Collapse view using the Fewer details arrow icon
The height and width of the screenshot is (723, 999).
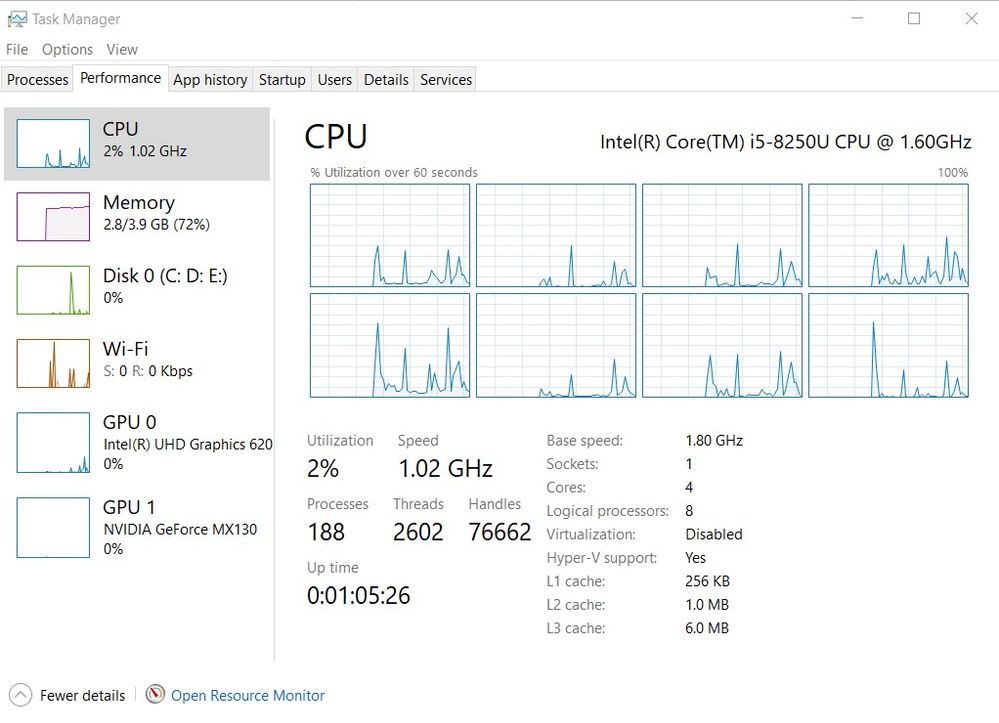click(x=20, y=695)
